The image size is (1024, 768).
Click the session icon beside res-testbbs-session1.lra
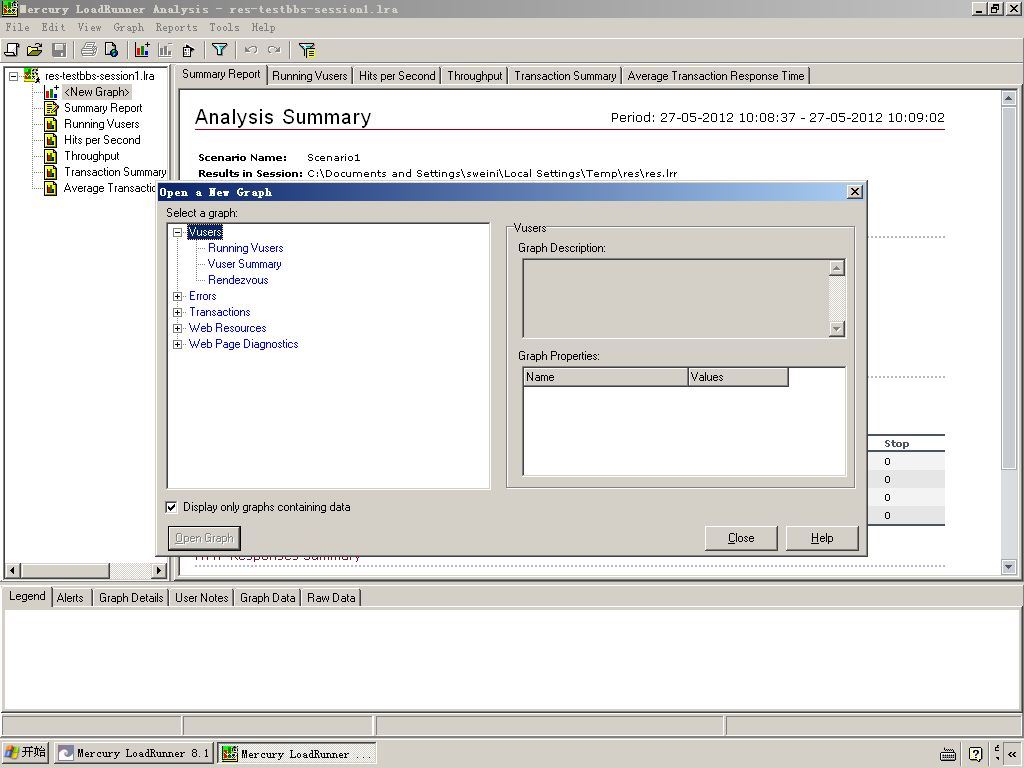[x=31, y=76]
